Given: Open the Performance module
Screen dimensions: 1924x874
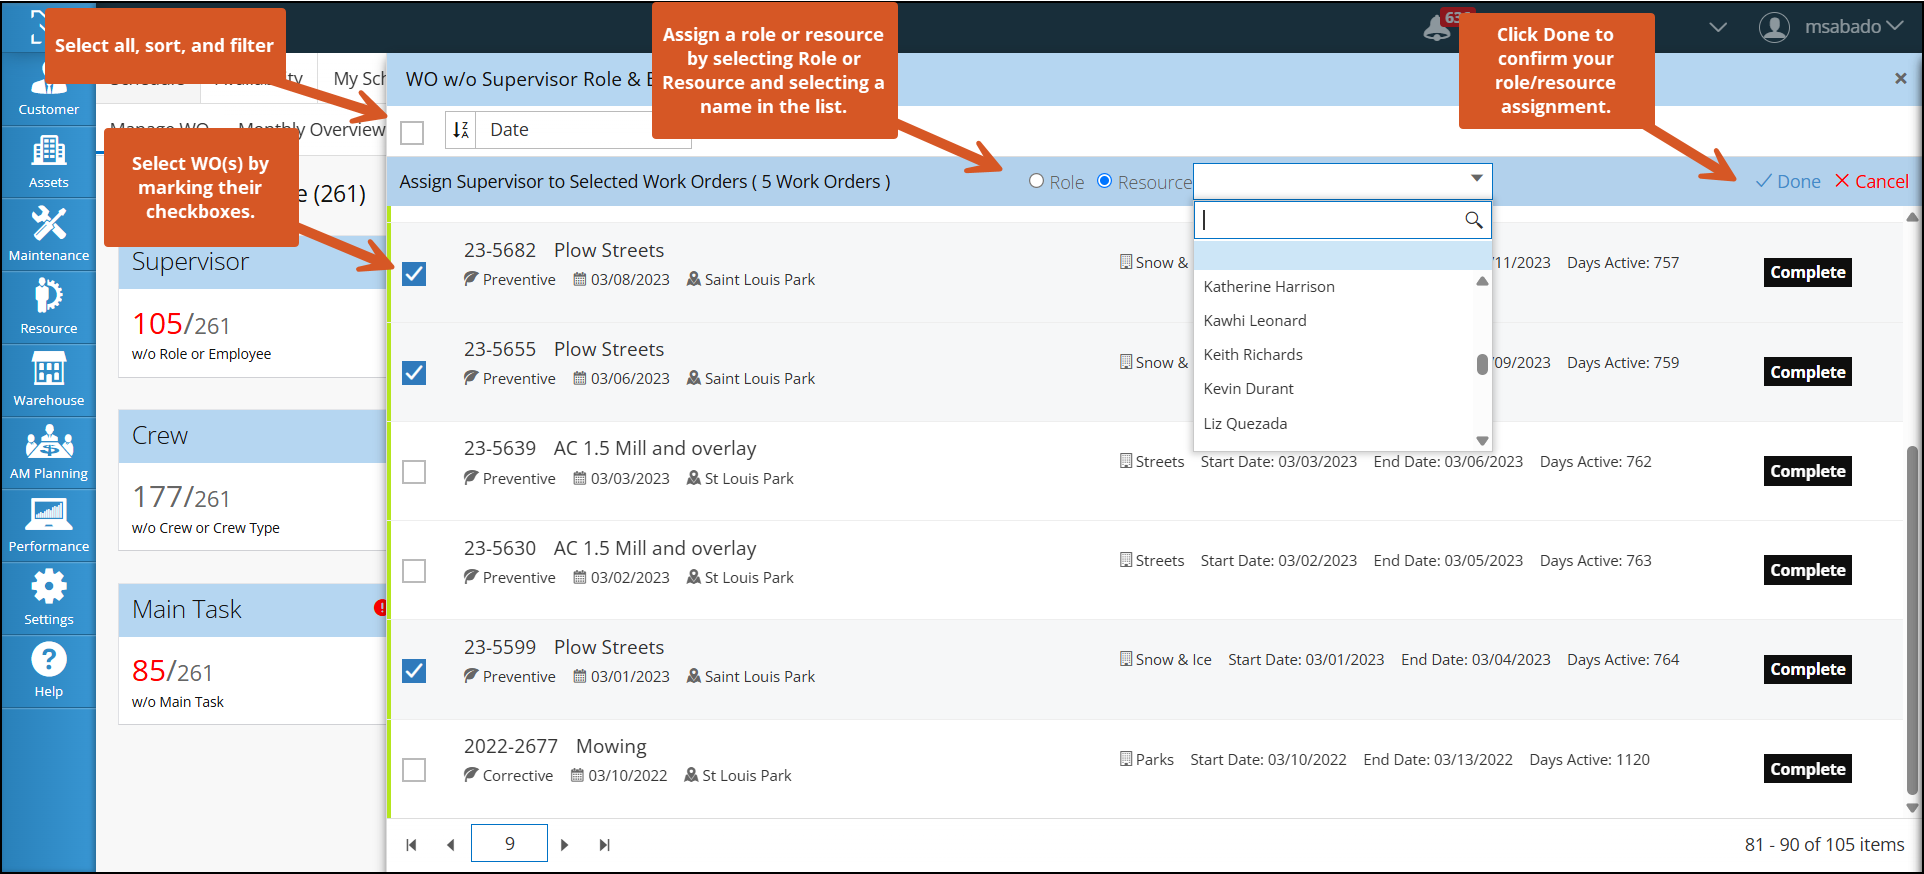Looking at the screenshot, I should pos(48,525).
